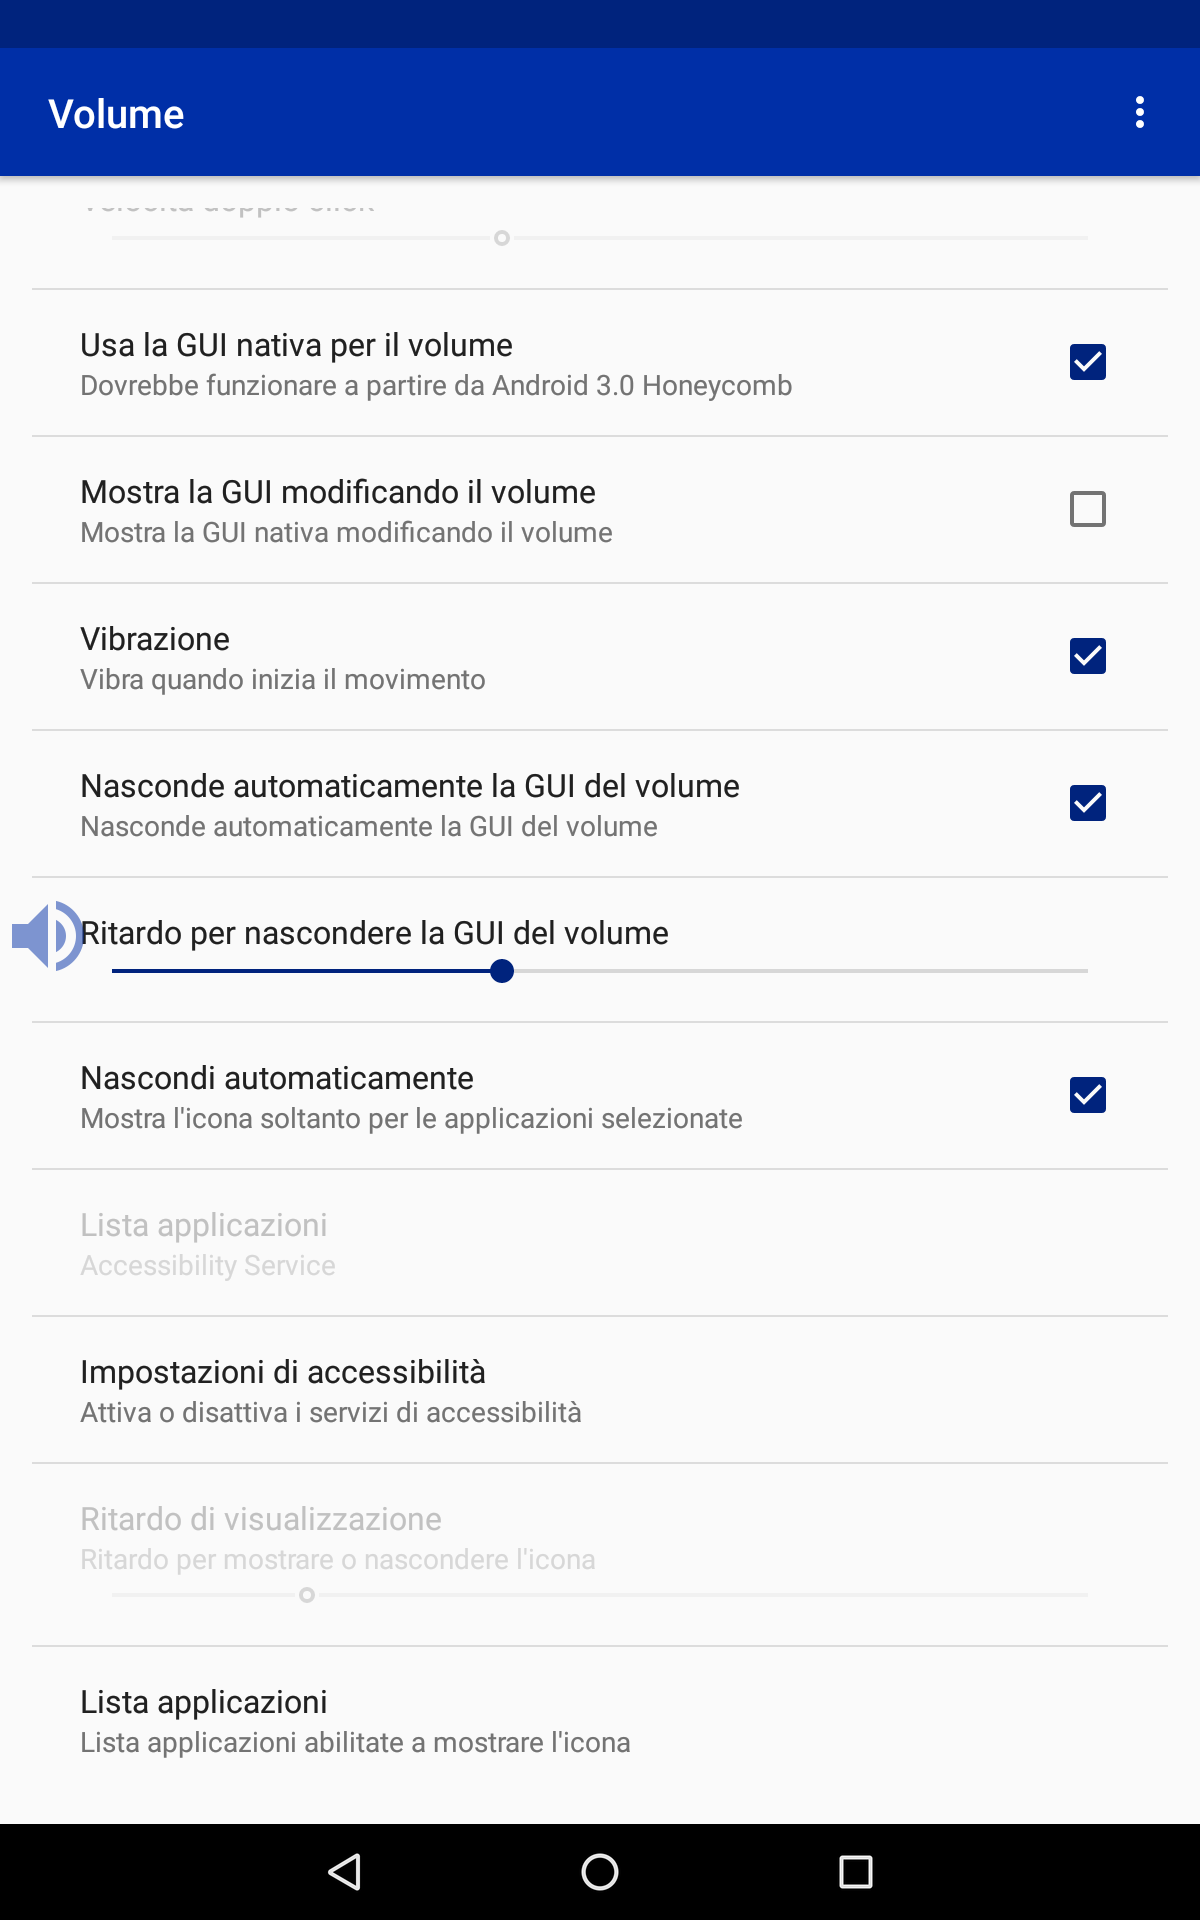Tap the floating volume speaker icon
Image resolution: width=1200 pixels, height=1920 pixels.
[x=47, y=935]
